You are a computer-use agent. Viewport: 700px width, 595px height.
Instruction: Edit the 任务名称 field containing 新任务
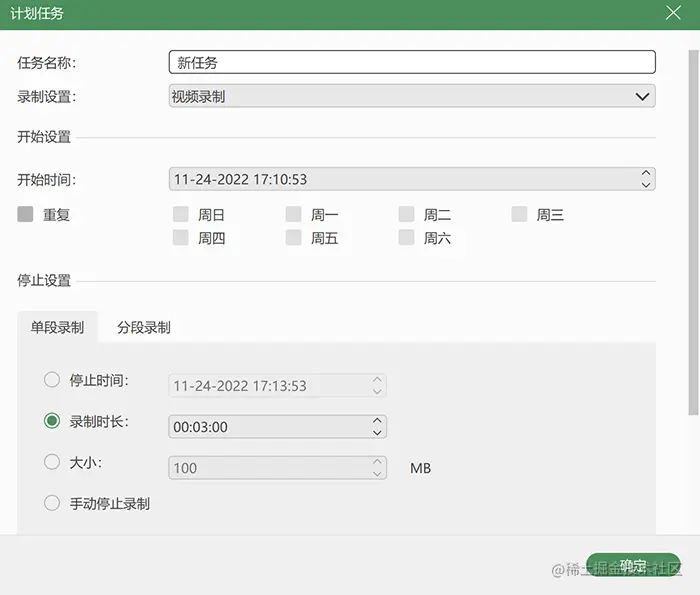pyautogui.click(x=412, y=62)
